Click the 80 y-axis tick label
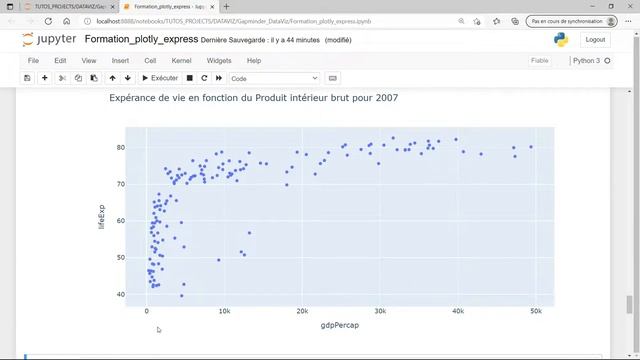Screen dimensions: 640x360 coord(120,147)
